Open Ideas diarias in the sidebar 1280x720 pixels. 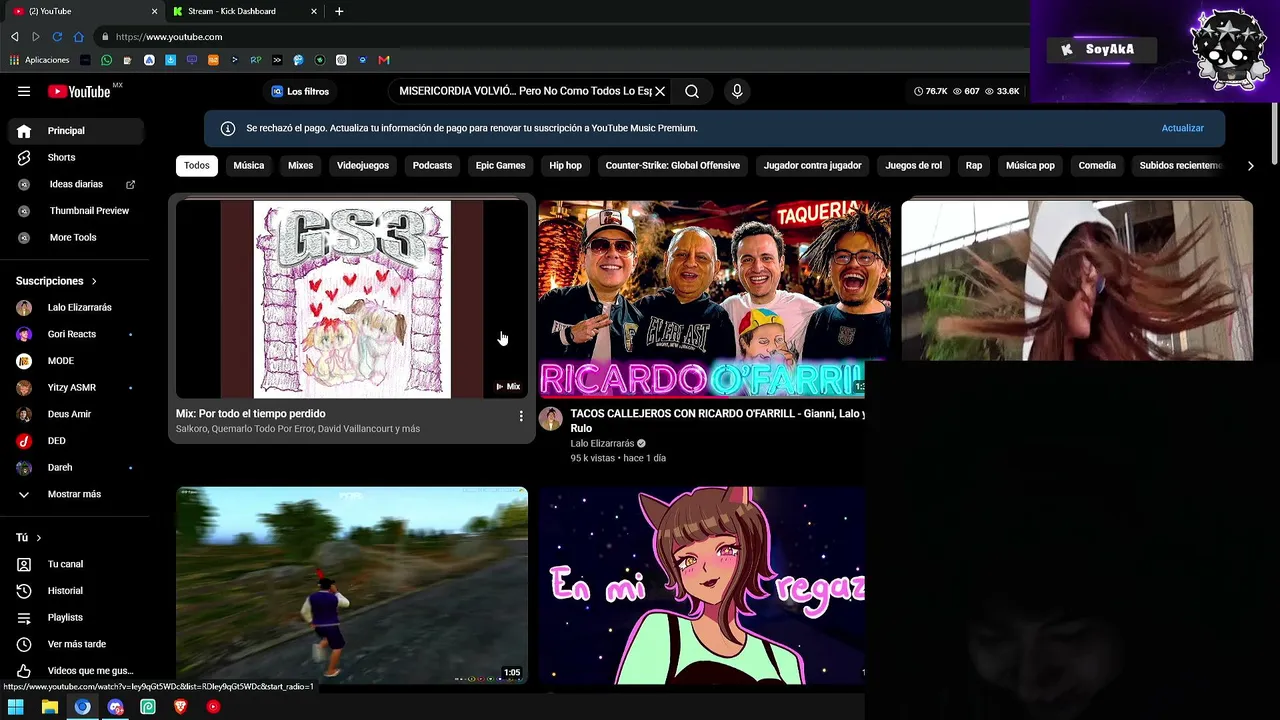[76, 184]
